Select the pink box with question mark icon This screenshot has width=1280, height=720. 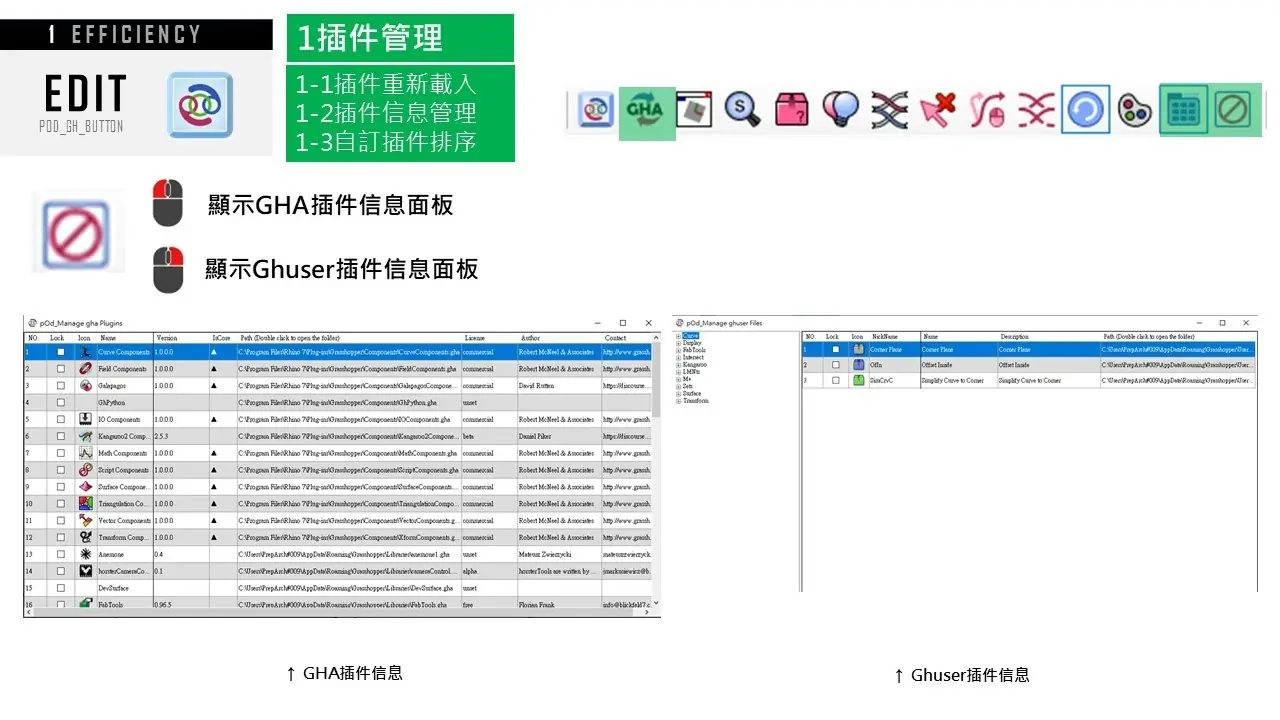pyautogui.click(x=791, y=110)
